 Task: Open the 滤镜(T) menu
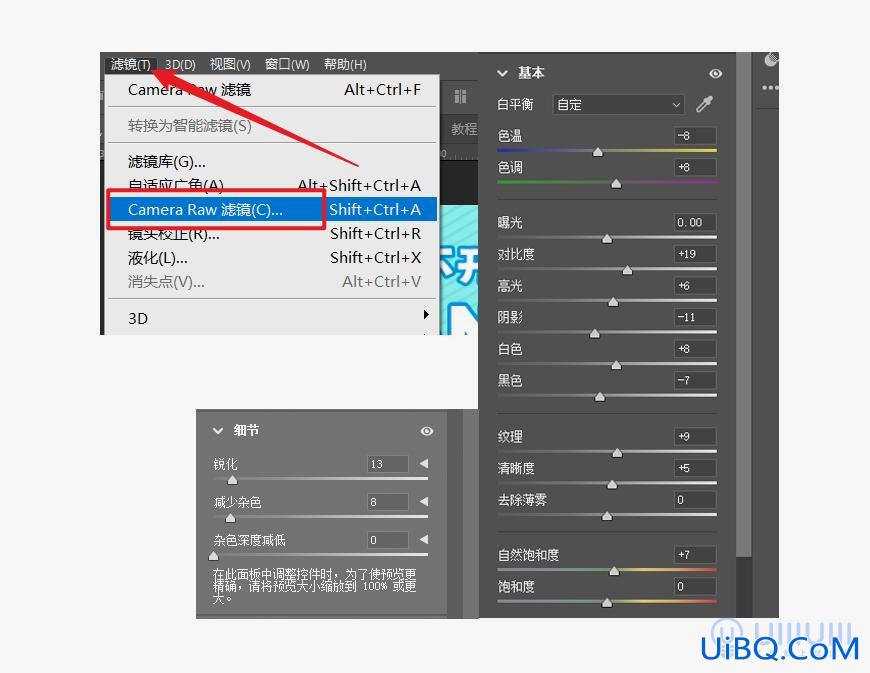coord(130,64)
